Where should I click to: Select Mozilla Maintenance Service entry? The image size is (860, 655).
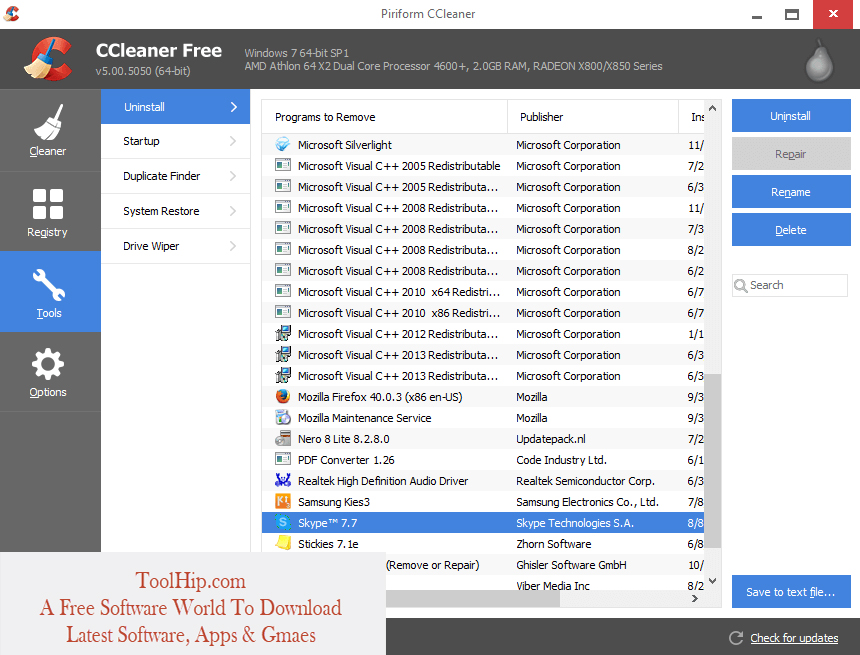click(483, 417)
